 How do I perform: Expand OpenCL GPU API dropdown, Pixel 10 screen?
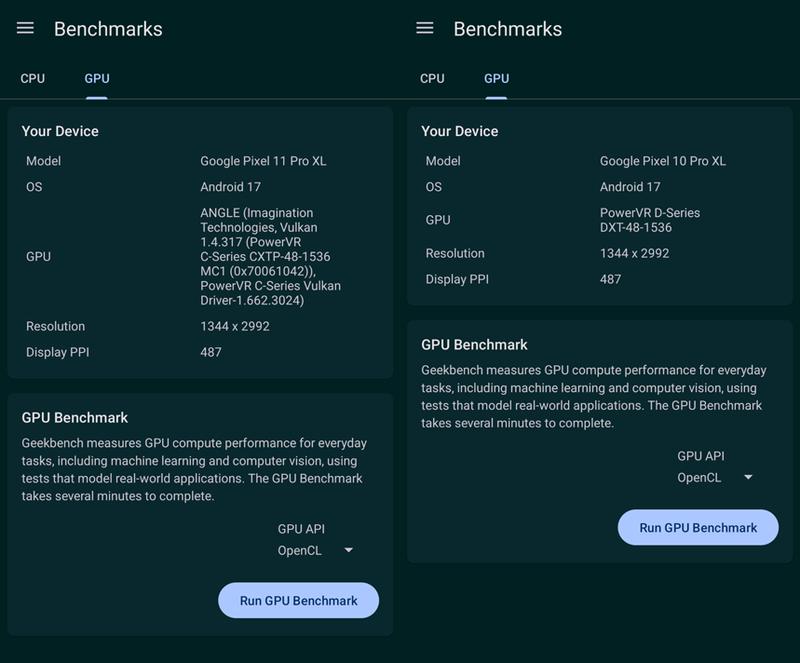pyautogui.click(x=715, y=478)
